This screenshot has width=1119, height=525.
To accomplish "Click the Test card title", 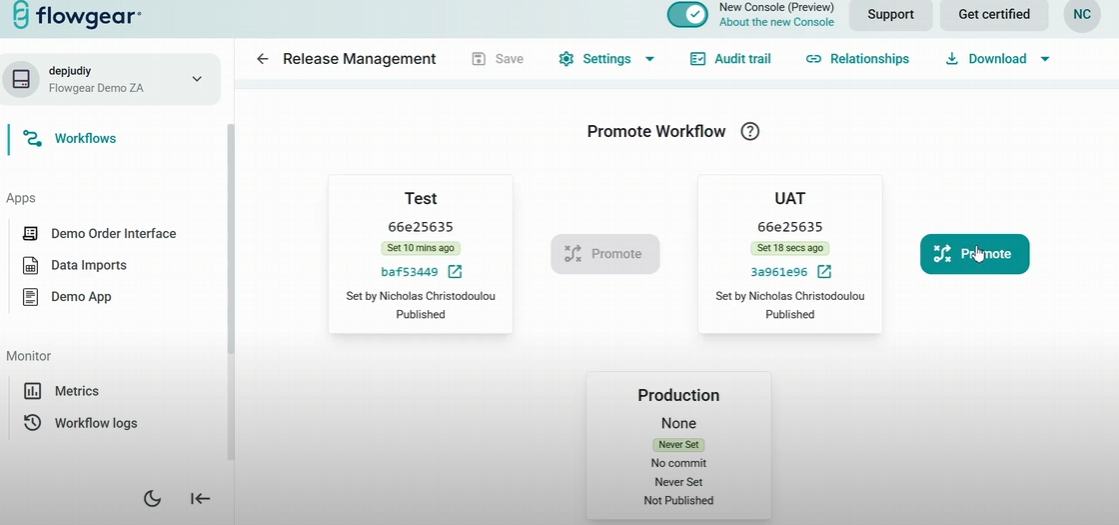I will [420, 198].
